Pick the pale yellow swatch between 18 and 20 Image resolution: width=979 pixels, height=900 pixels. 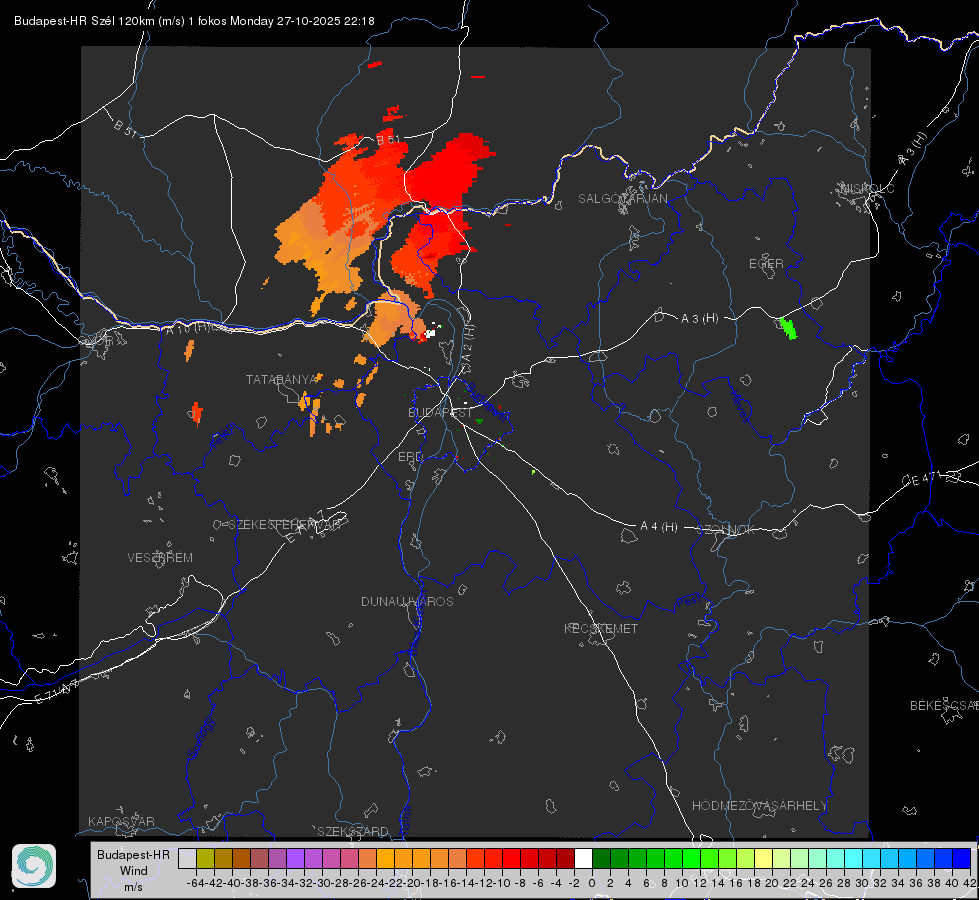pos(763,858)
